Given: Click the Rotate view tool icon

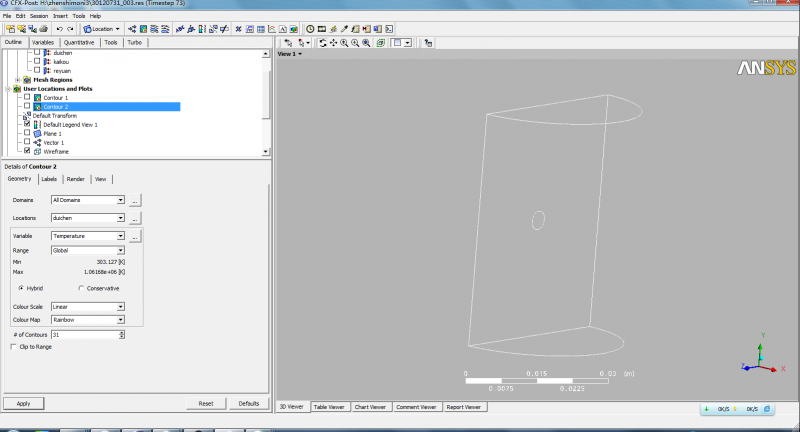Looking at the screenshot, I should pos(323,43).
